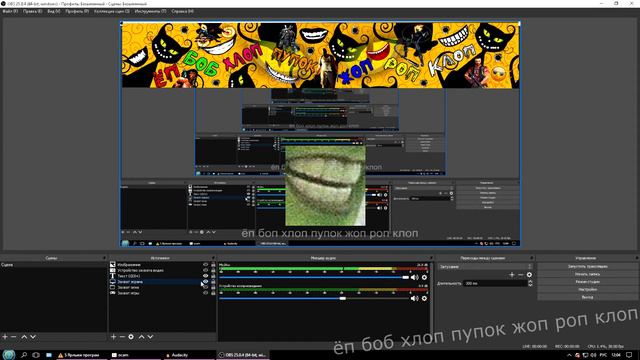Select Текст (GDI+) source row
This screenshot has width=640, height=360.
[x=162, y=276]
